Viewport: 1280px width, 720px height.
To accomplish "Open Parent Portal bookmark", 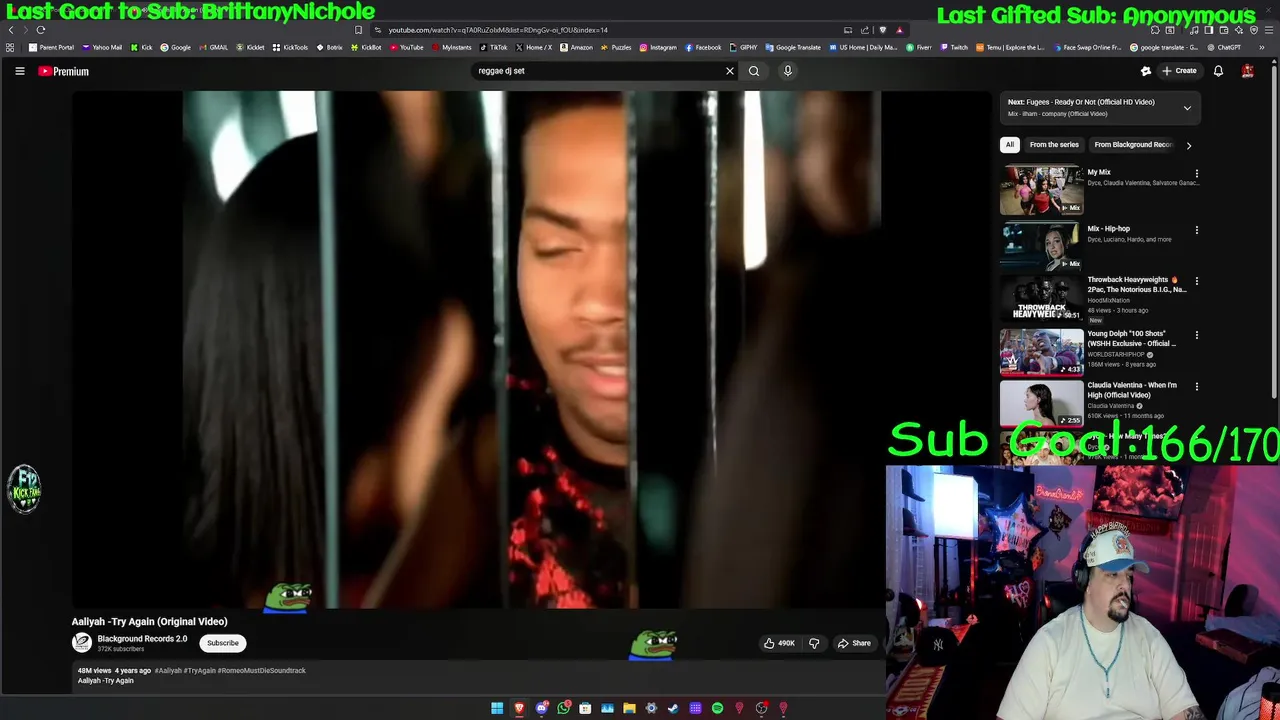I will point(52,47).
